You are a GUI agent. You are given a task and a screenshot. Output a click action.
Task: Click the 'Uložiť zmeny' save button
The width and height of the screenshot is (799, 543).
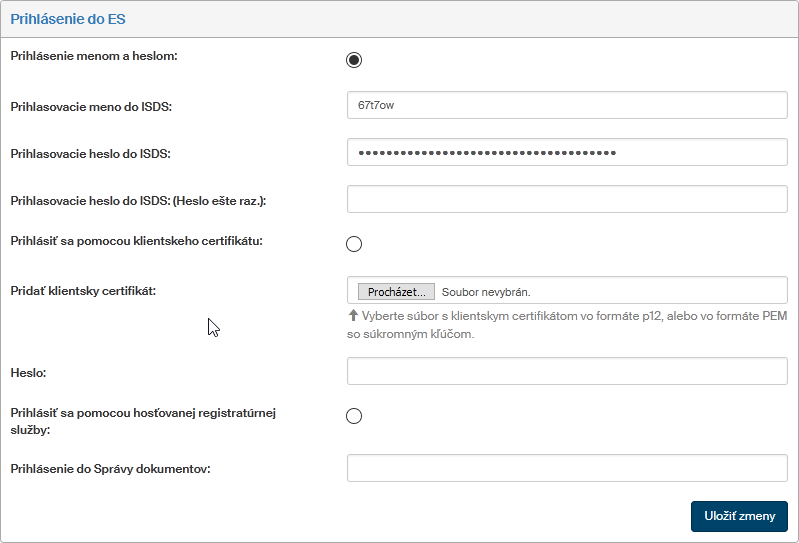pyautogui.click(x=739, y=516)
